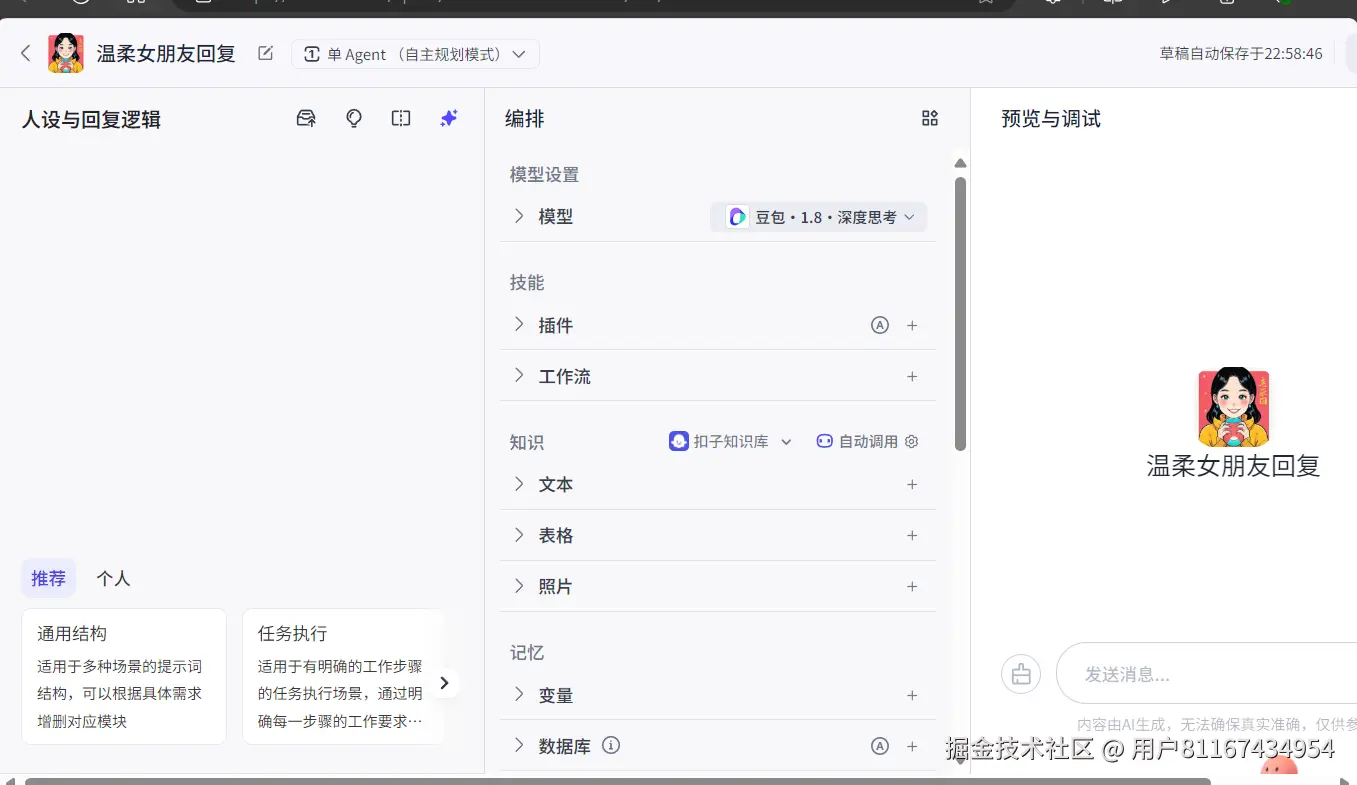Go back using the left arrow icon

pos(26,53)
